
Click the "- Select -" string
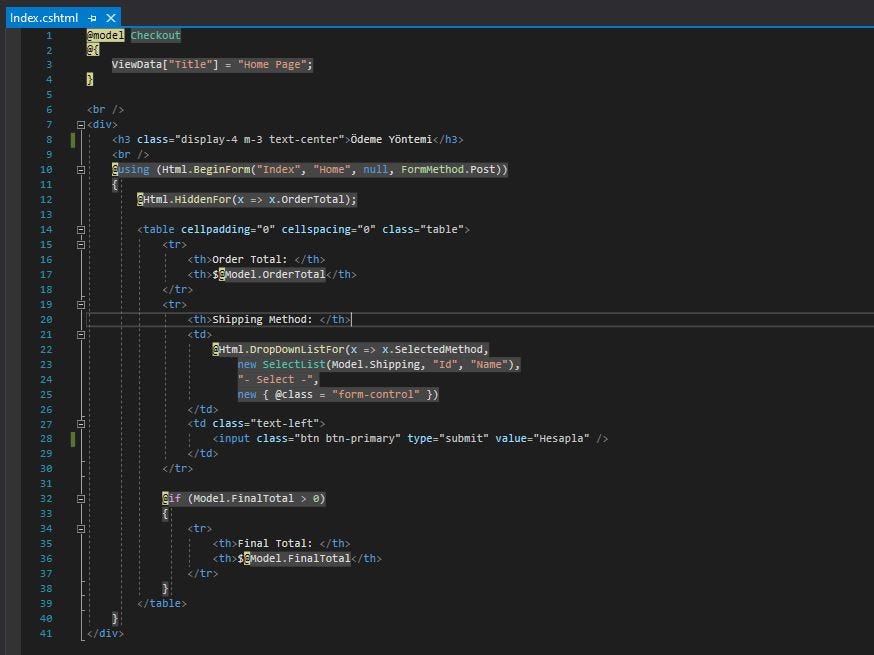[275, 380]
